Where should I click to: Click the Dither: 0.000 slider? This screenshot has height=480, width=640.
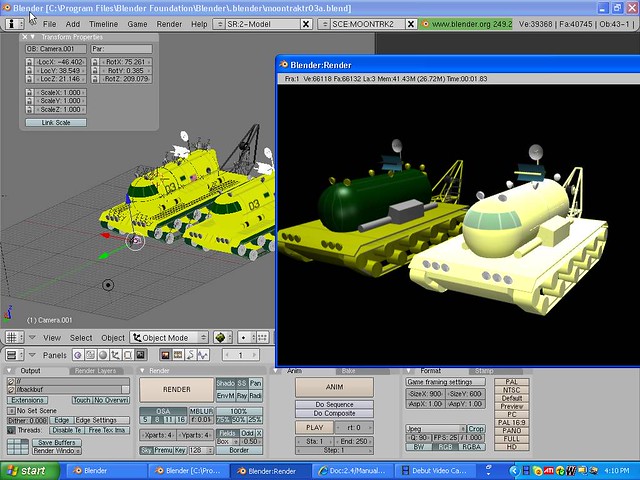coord(27,420)
